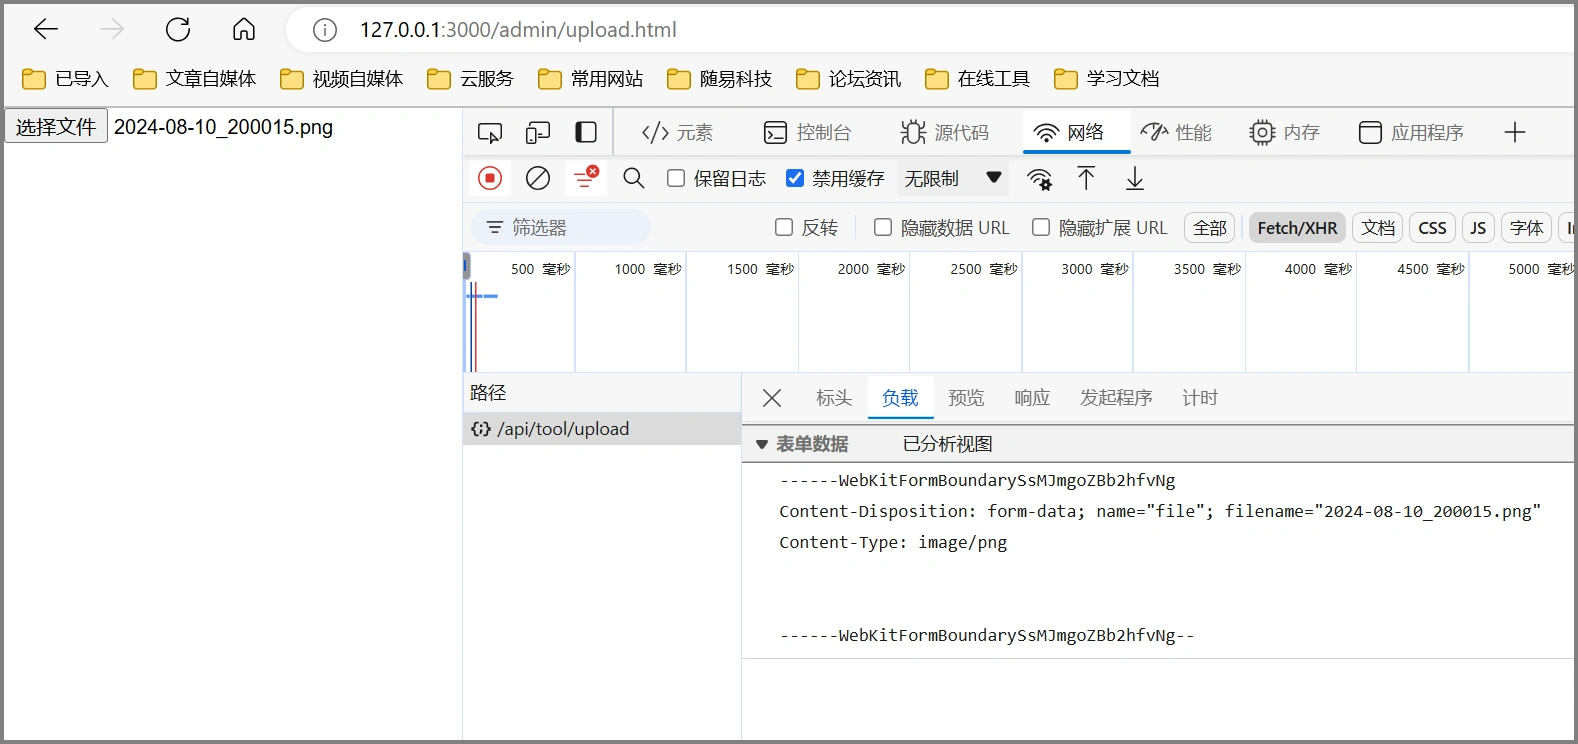Viewport: 1578px width, 744px height.
Task: Click the record network log icon
Action: 490,178
